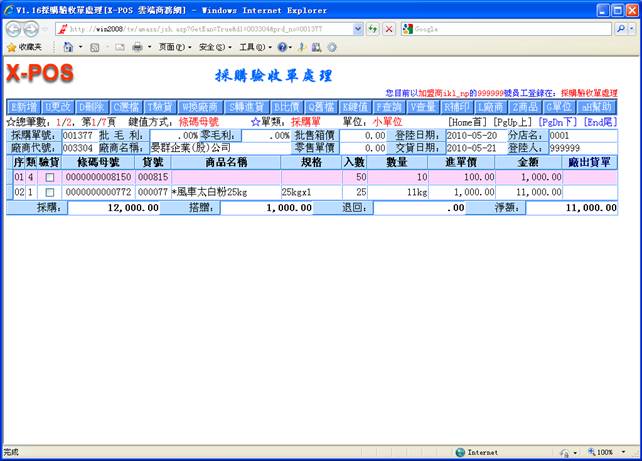Click the Home icon in command bar
The image size is (642, 461).
(68, 47)
